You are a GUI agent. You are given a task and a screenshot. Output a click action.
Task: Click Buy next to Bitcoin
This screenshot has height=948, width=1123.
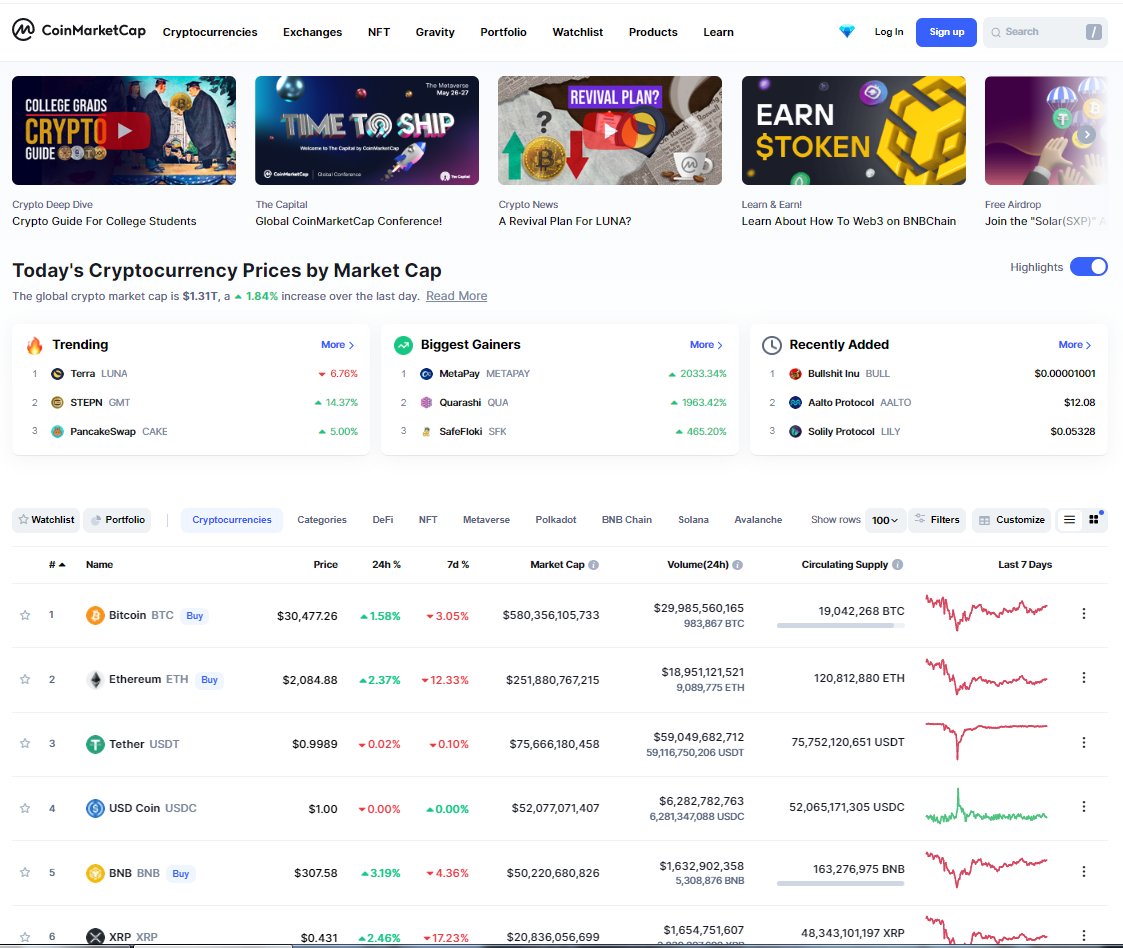[195, 616]
